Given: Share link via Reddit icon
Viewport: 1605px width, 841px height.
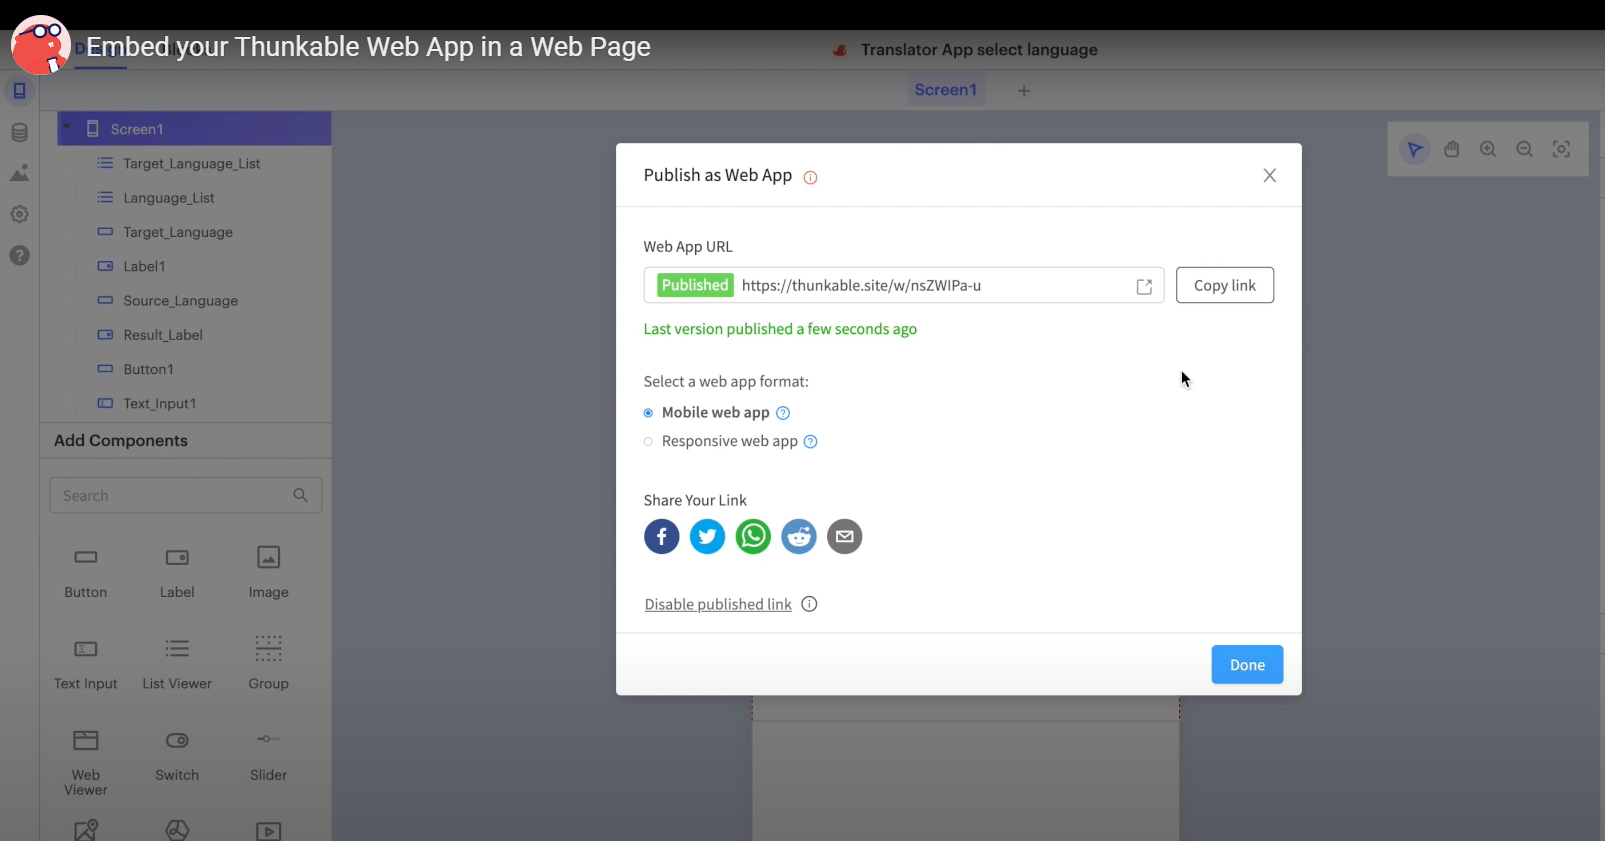Looking at the screenshot, I should 799,537.
